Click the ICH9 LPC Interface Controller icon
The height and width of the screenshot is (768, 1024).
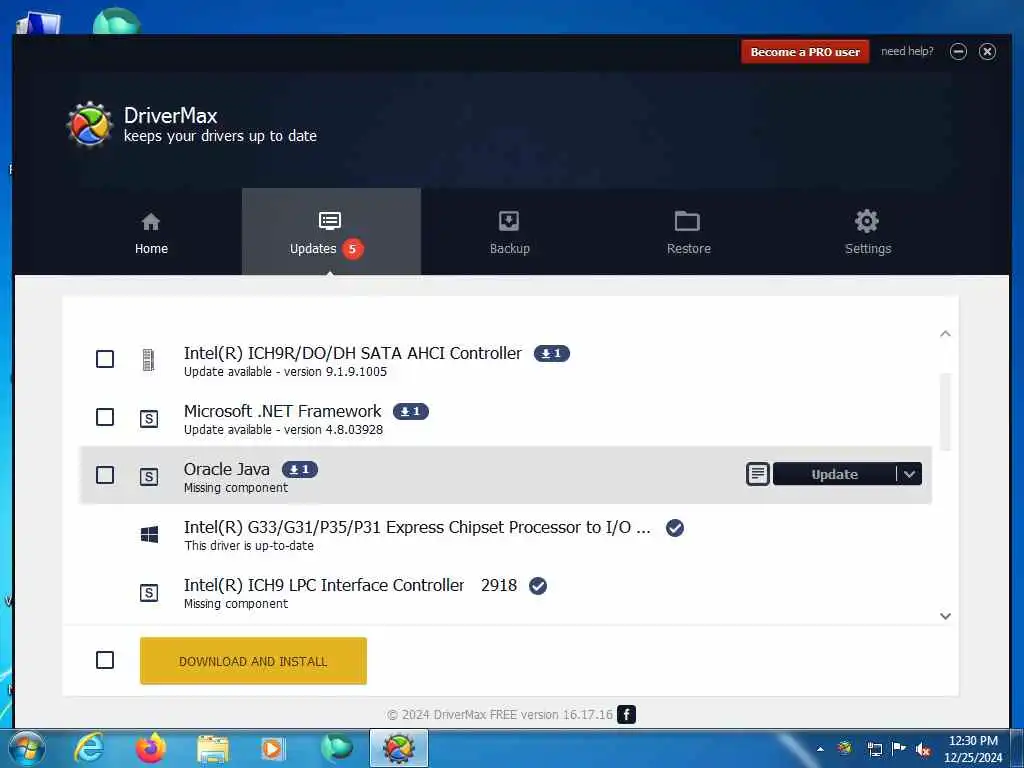[x=149, y=593]
